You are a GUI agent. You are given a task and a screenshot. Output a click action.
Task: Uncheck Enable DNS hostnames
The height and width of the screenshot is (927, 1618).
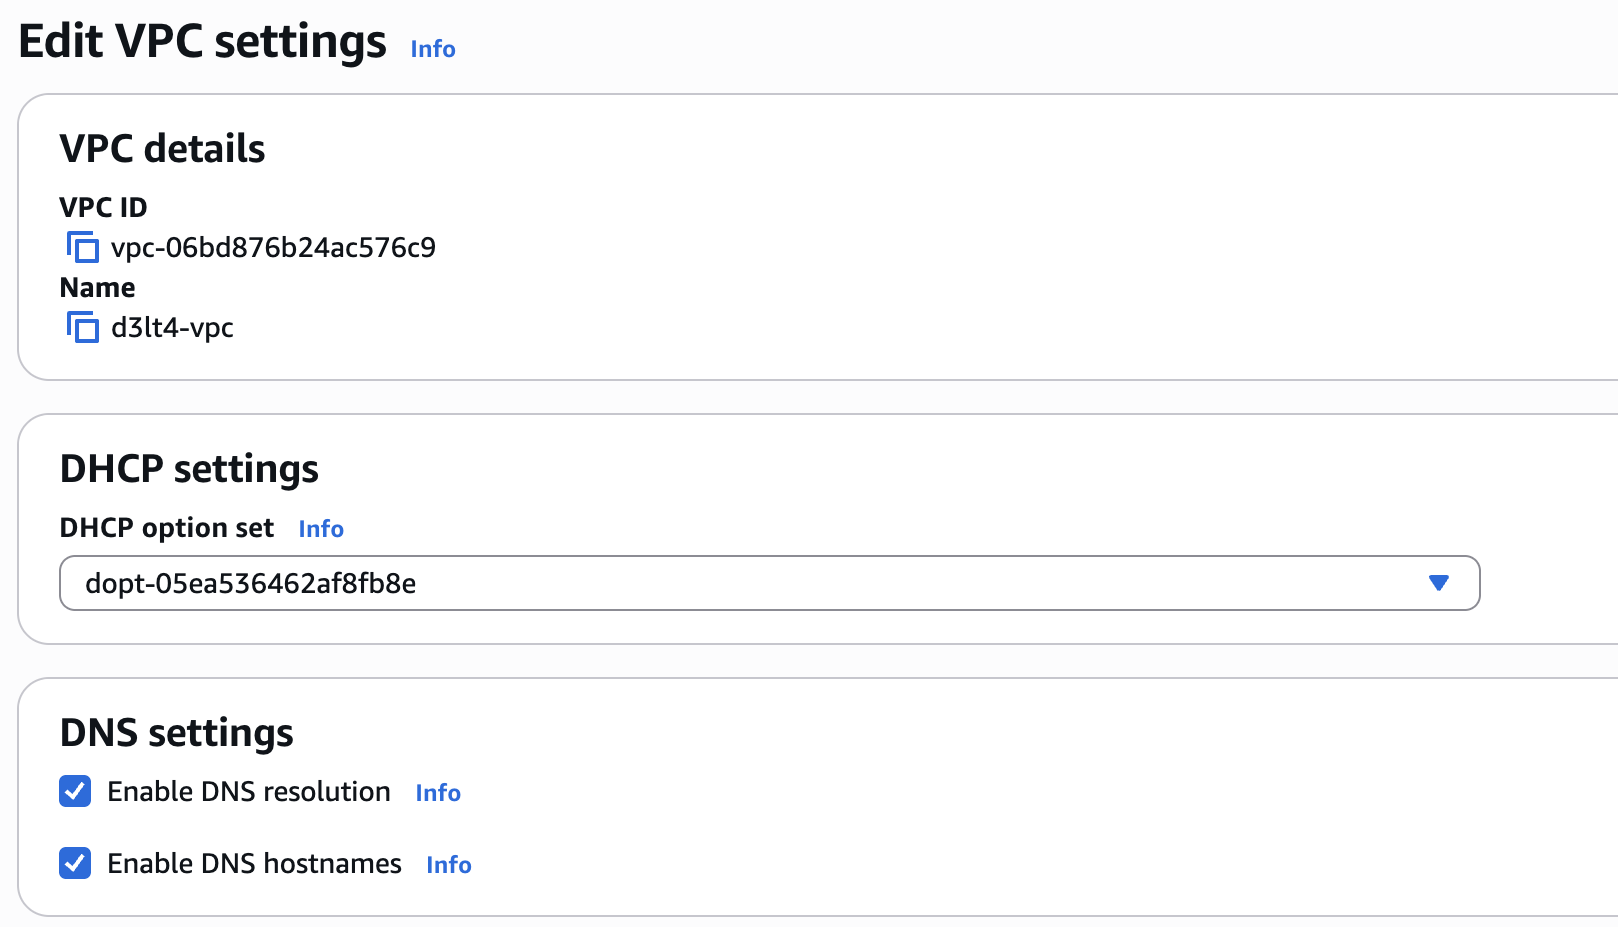click(x=75, y=863)
